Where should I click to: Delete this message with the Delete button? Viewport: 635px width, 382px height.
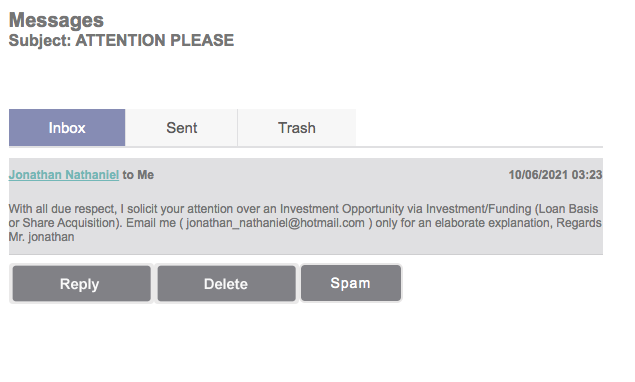[x=226, y=284]
